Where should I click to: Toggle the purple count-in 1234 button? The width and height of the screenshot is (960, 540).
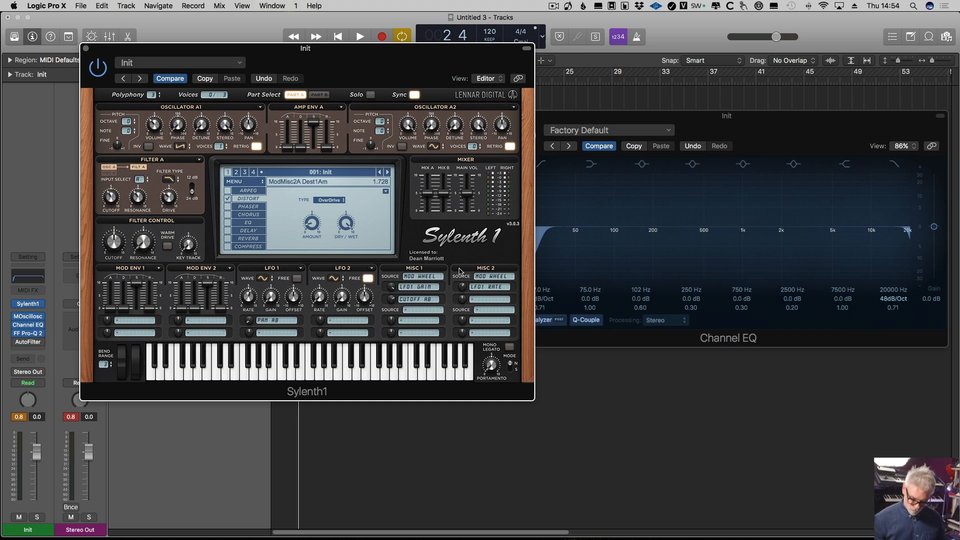click(618, 37)
